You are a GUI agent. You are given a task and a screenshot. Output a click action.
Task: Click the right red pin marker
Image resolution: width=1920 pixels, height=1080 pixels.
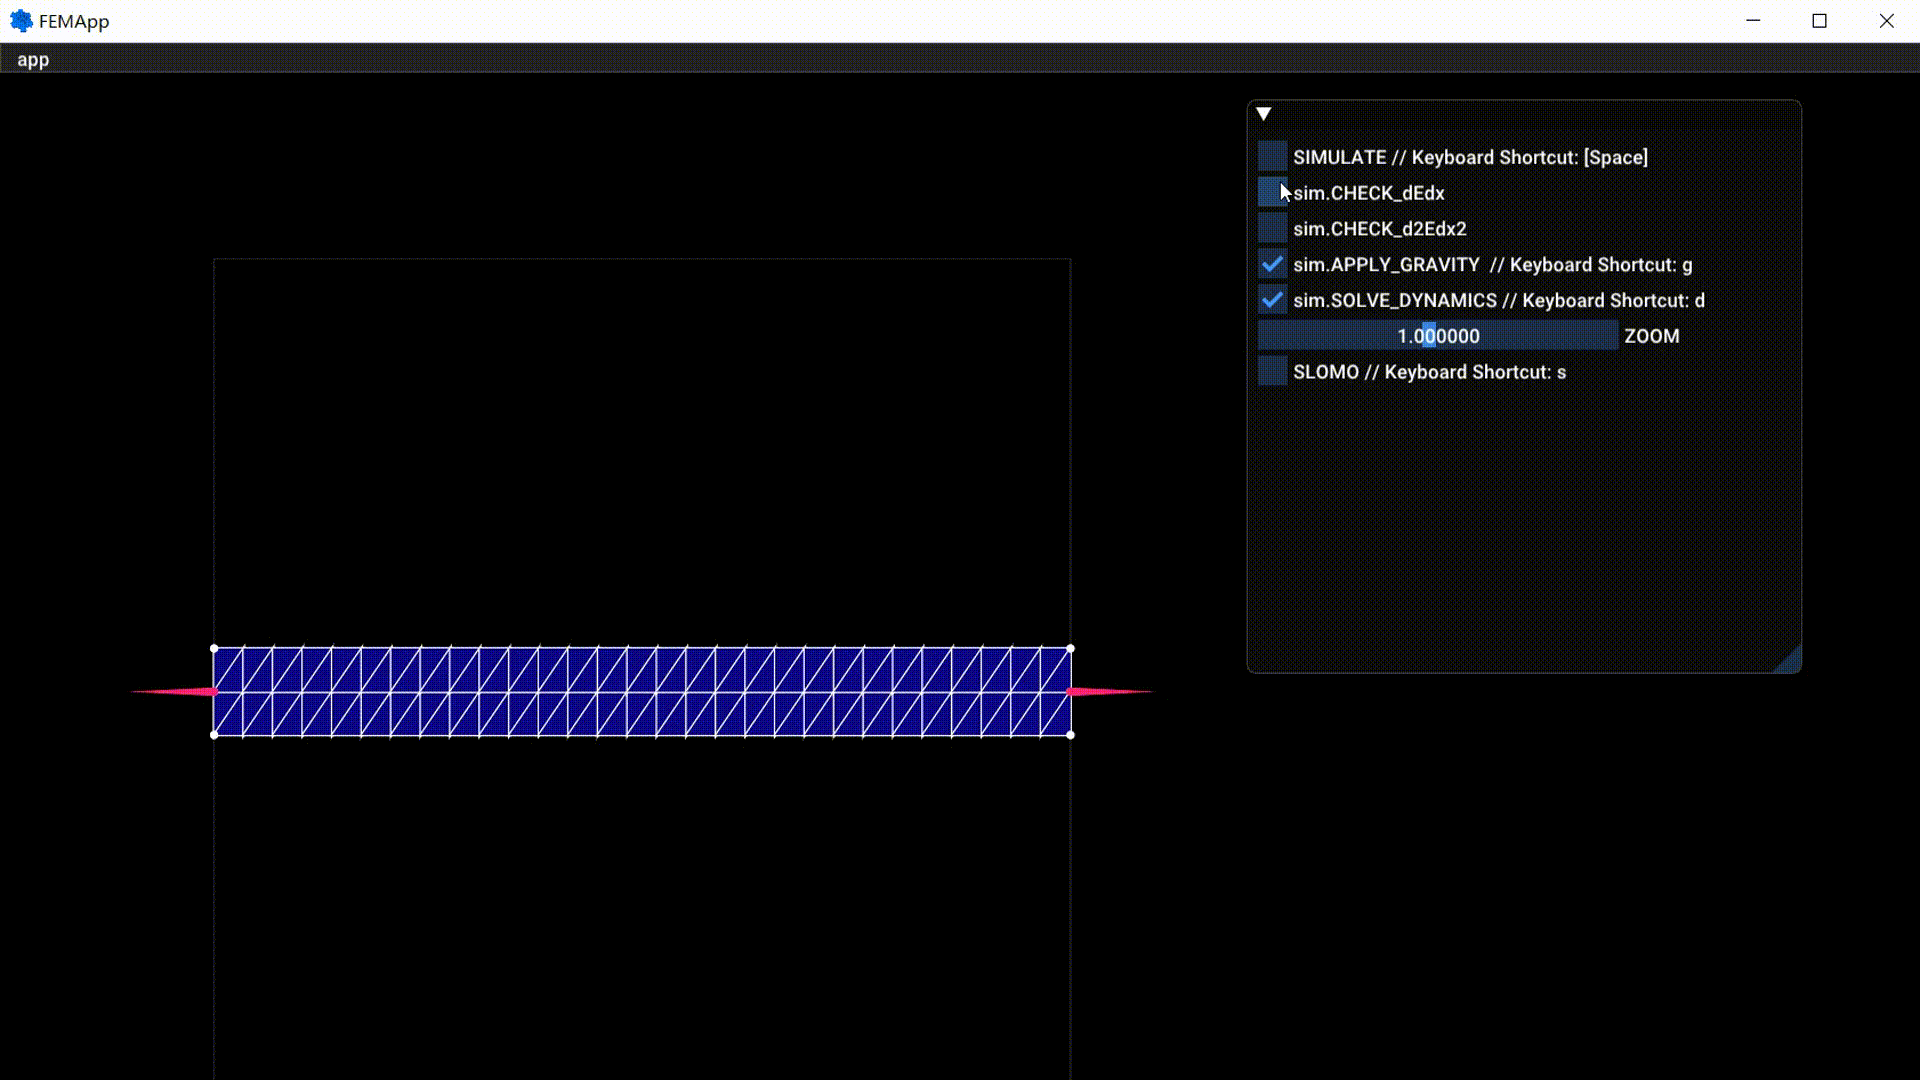pyautogui.click(x=1100, y=691)
